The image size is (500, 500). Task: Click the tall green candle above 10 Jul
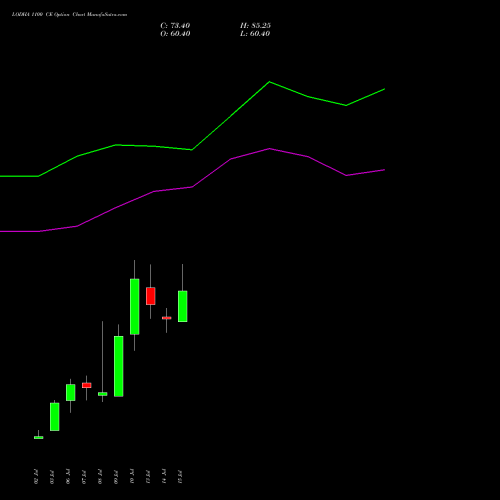(x=135, y=307)
